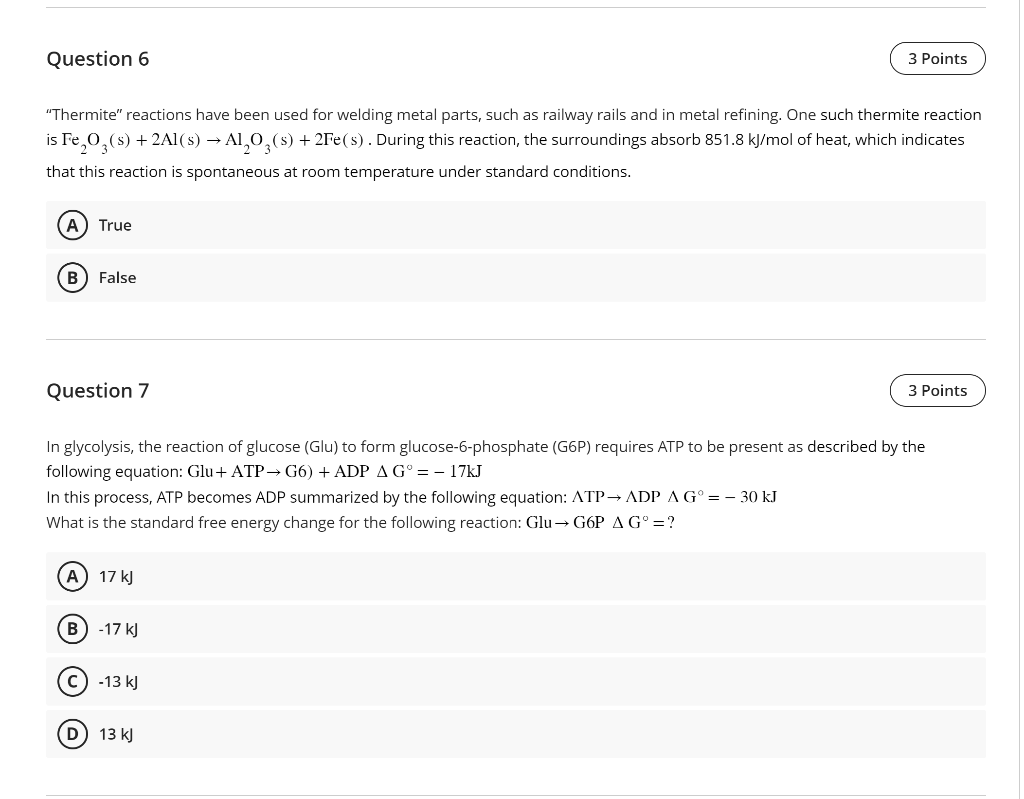Screen dimensions: 1024x799
Task: Pick the "13 kJ" answer choice
Action: click(115, 733)
